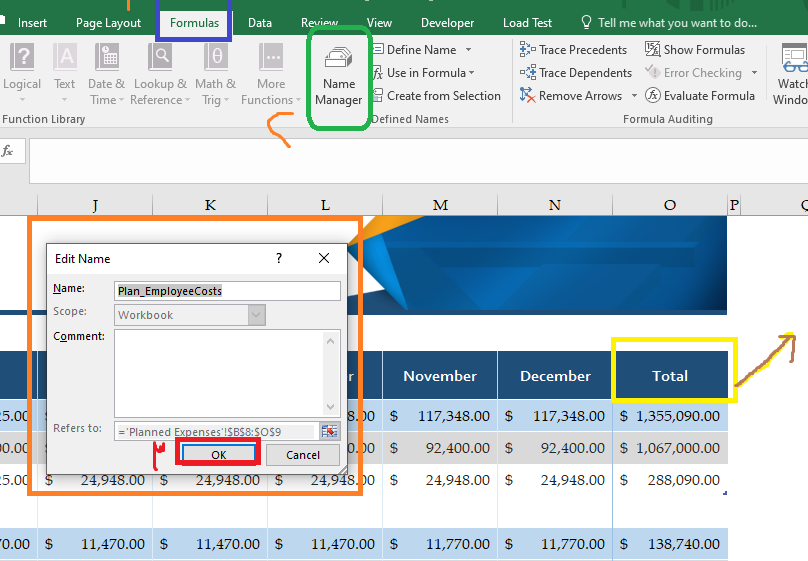Click Error Checking
Image resolution: width=808 pixels, height=561 pixels.
pos(694,73)
